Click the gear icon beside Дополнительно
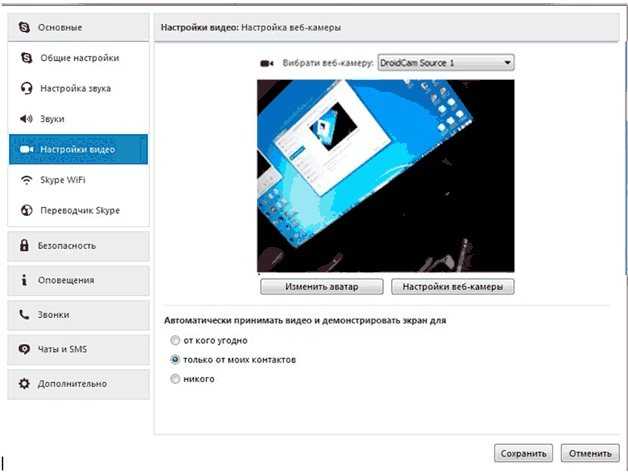Image resolution: width=628 pixels, height=475 pixels. [24, 384]
